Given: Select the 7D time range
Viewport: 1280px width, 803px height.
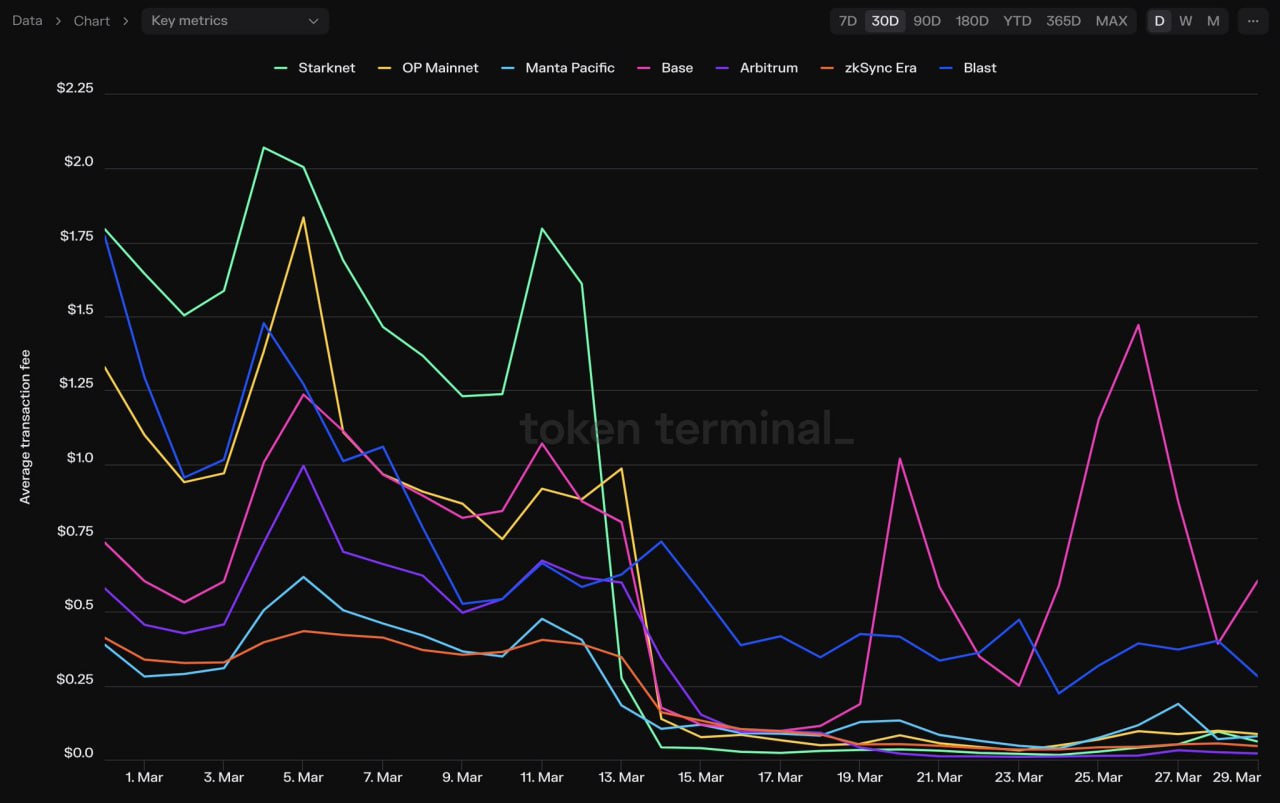Looking at the screenshot, I should [x=847, y=21].
